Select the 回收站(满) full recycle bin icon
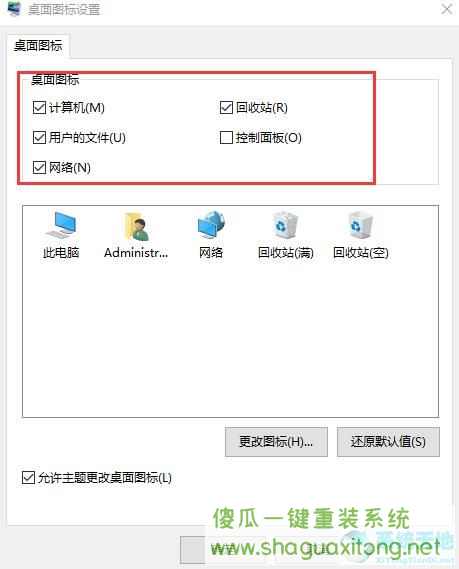 [x=286, y=225]
